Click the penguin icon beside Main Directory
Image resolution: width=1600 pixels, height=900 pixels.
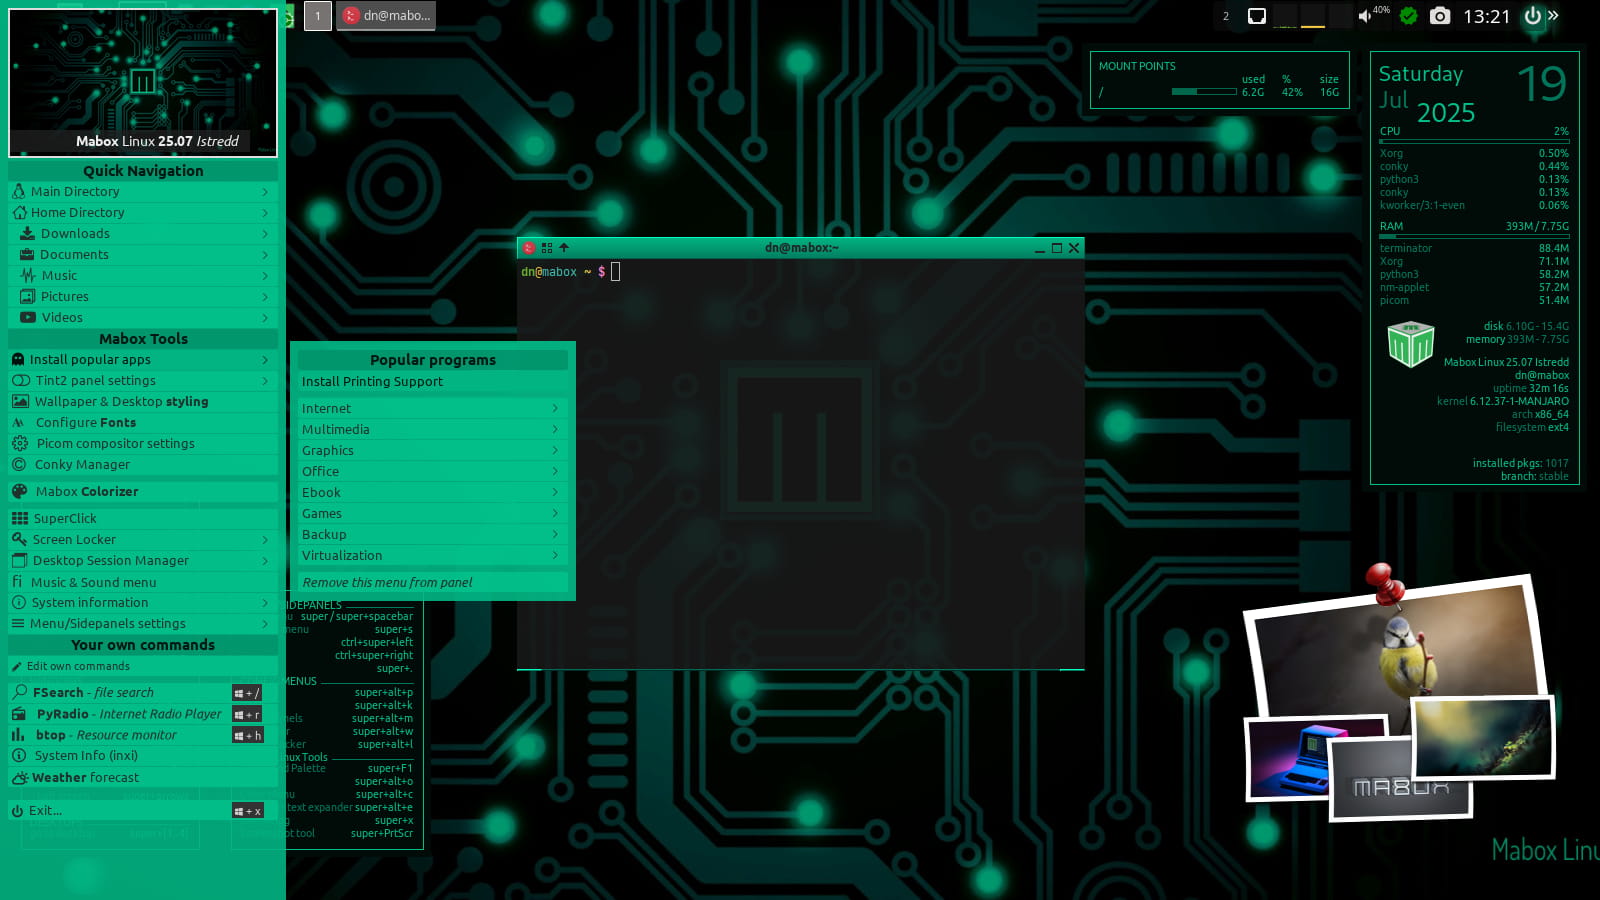(18, 191)
